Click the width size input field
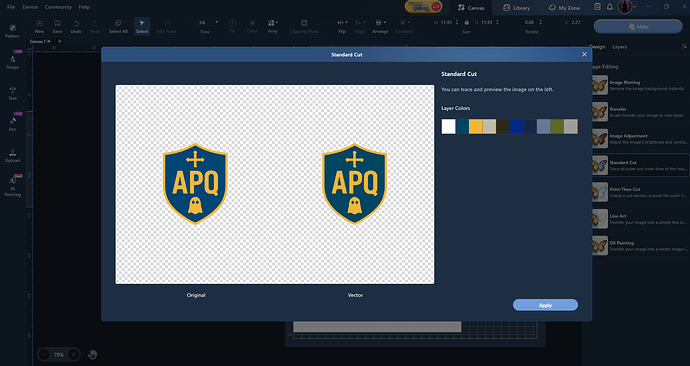690x366 pixels. tap(447, 22)
